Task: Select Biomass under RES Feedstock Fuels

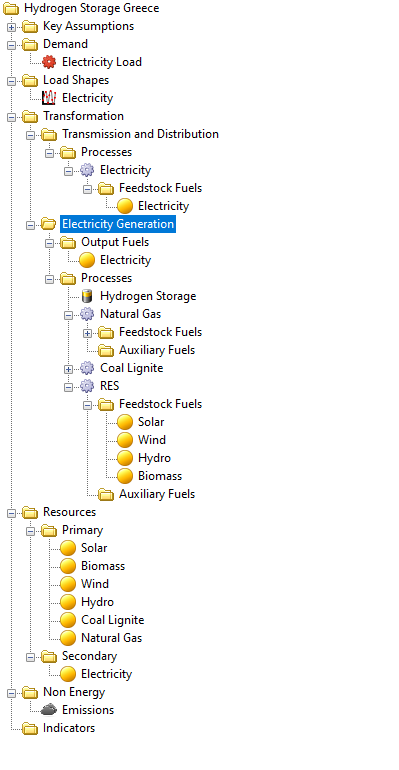Action: (x=160, y=476)
